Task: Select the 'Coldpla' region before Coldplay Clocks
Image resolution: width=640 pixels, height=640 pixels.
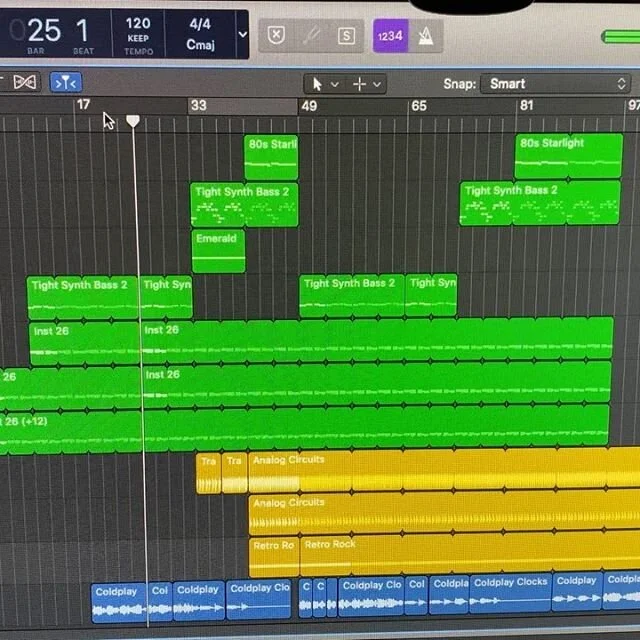Action: click(x=449, y=596)
